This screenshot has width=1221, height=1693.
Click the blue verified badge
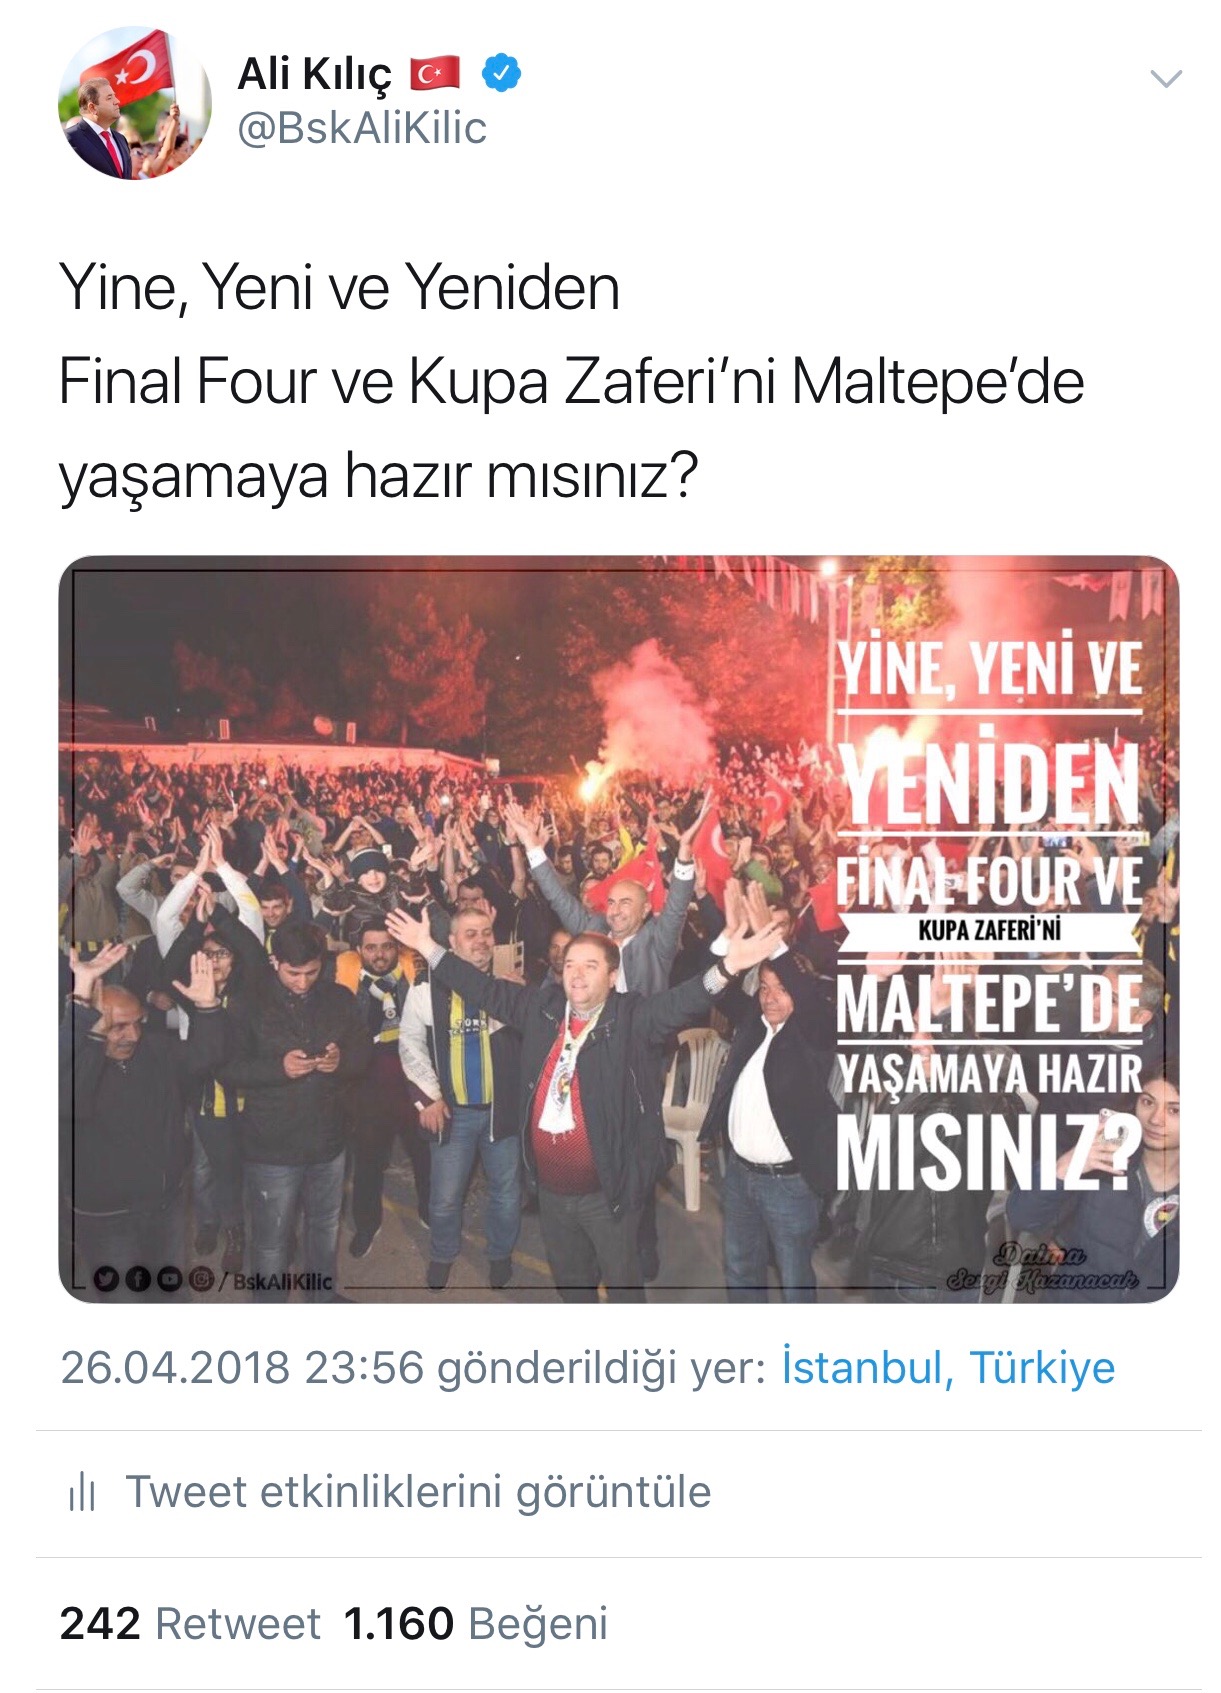[502, 74]
